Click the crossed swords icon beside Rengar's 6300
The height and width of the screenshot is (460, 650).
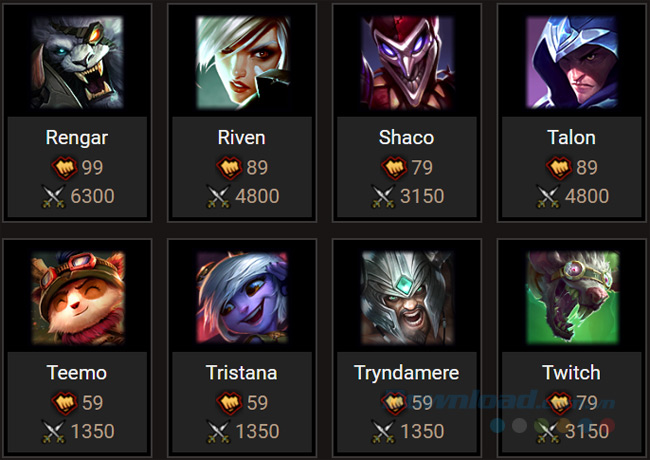pos(54,196)
